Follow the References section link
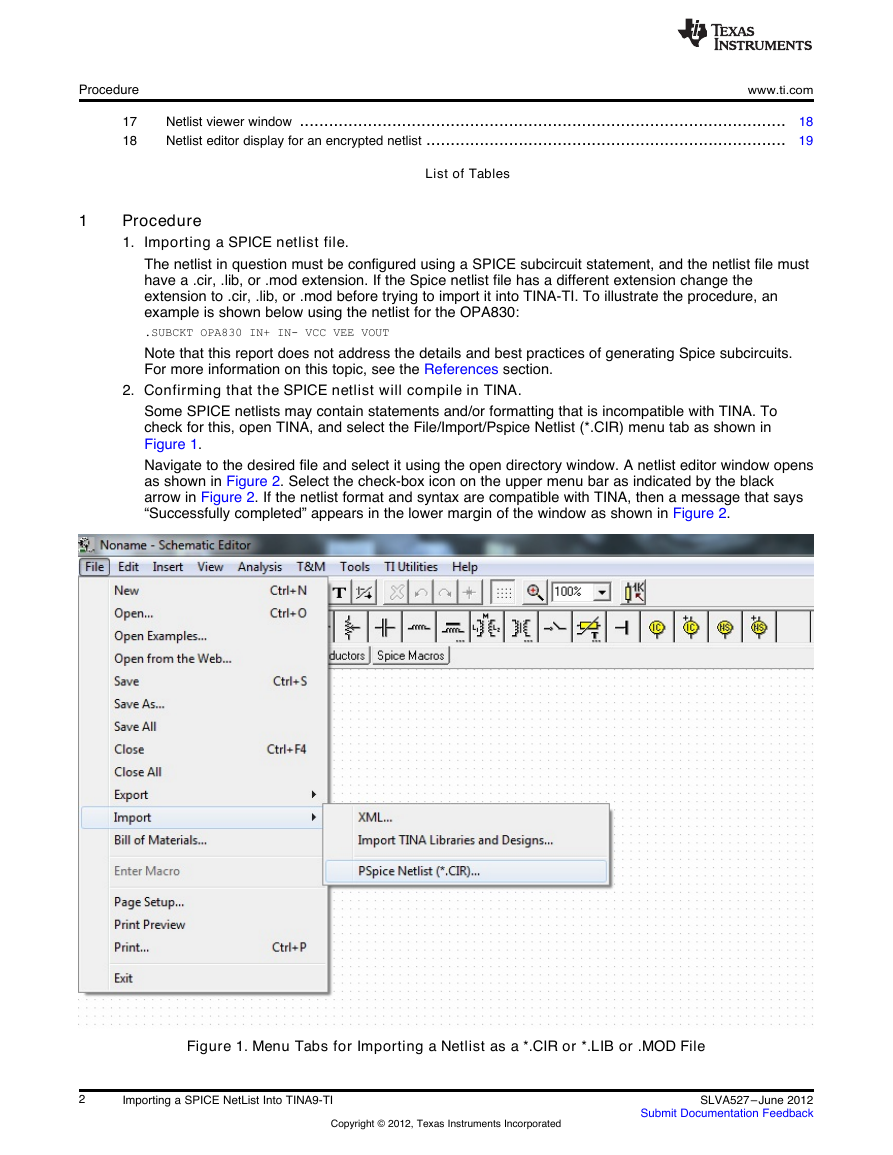The width and height of the screenshot is (893, 1155). tap(461, 370)
